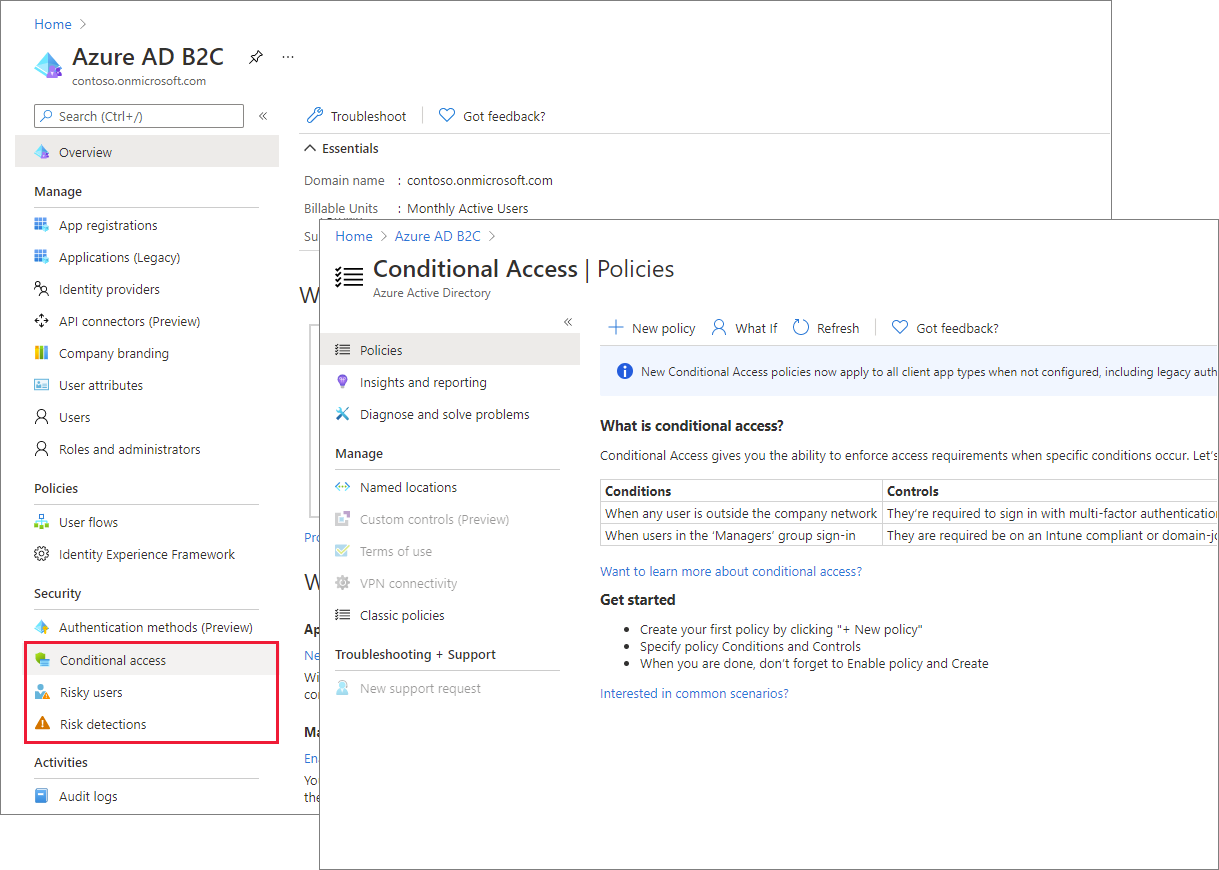Click 'Monthly Active Users' Billable Units value
Image resolution: width=1219 pixels, height=870 pixels.
click(468, 208)
